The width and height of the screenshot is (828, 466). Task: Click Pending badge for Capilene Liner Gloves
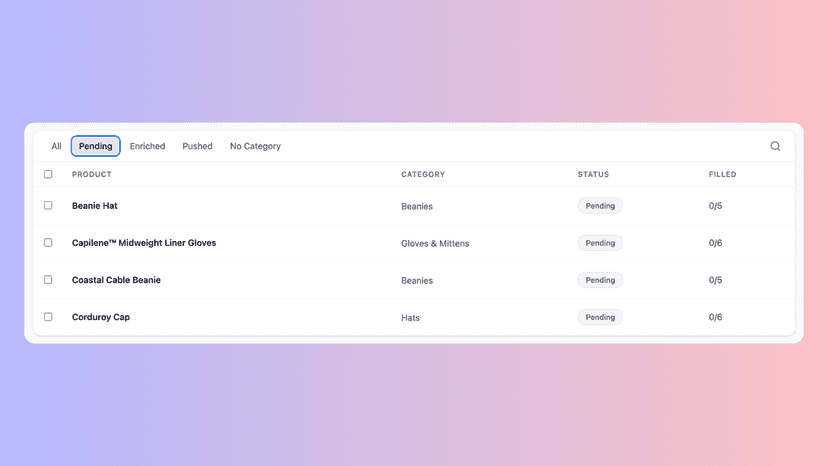(x=600, y=243)
